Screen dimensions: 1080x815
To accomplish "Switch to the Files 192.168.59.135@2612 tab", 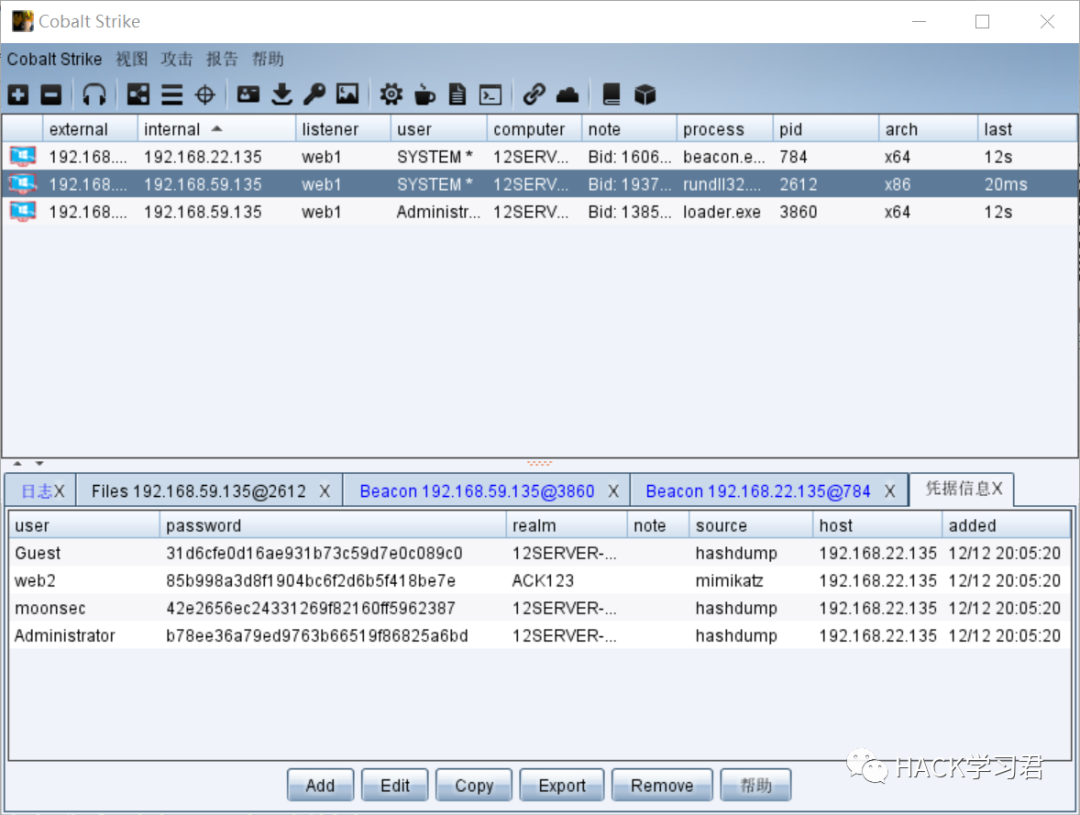I will point(198,491).
